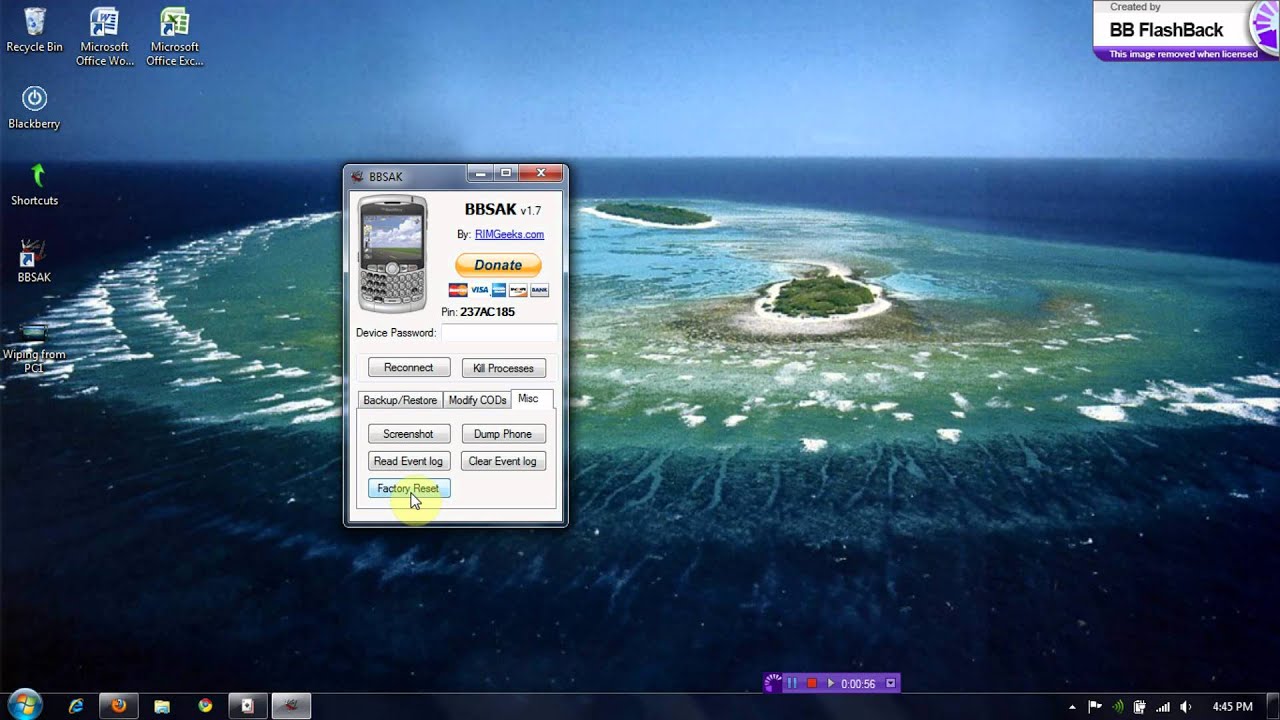Click the BBSAK taskbar button
Image resolution: width=1280 pixels, height=720 pixels.
(x=291, y=706)
